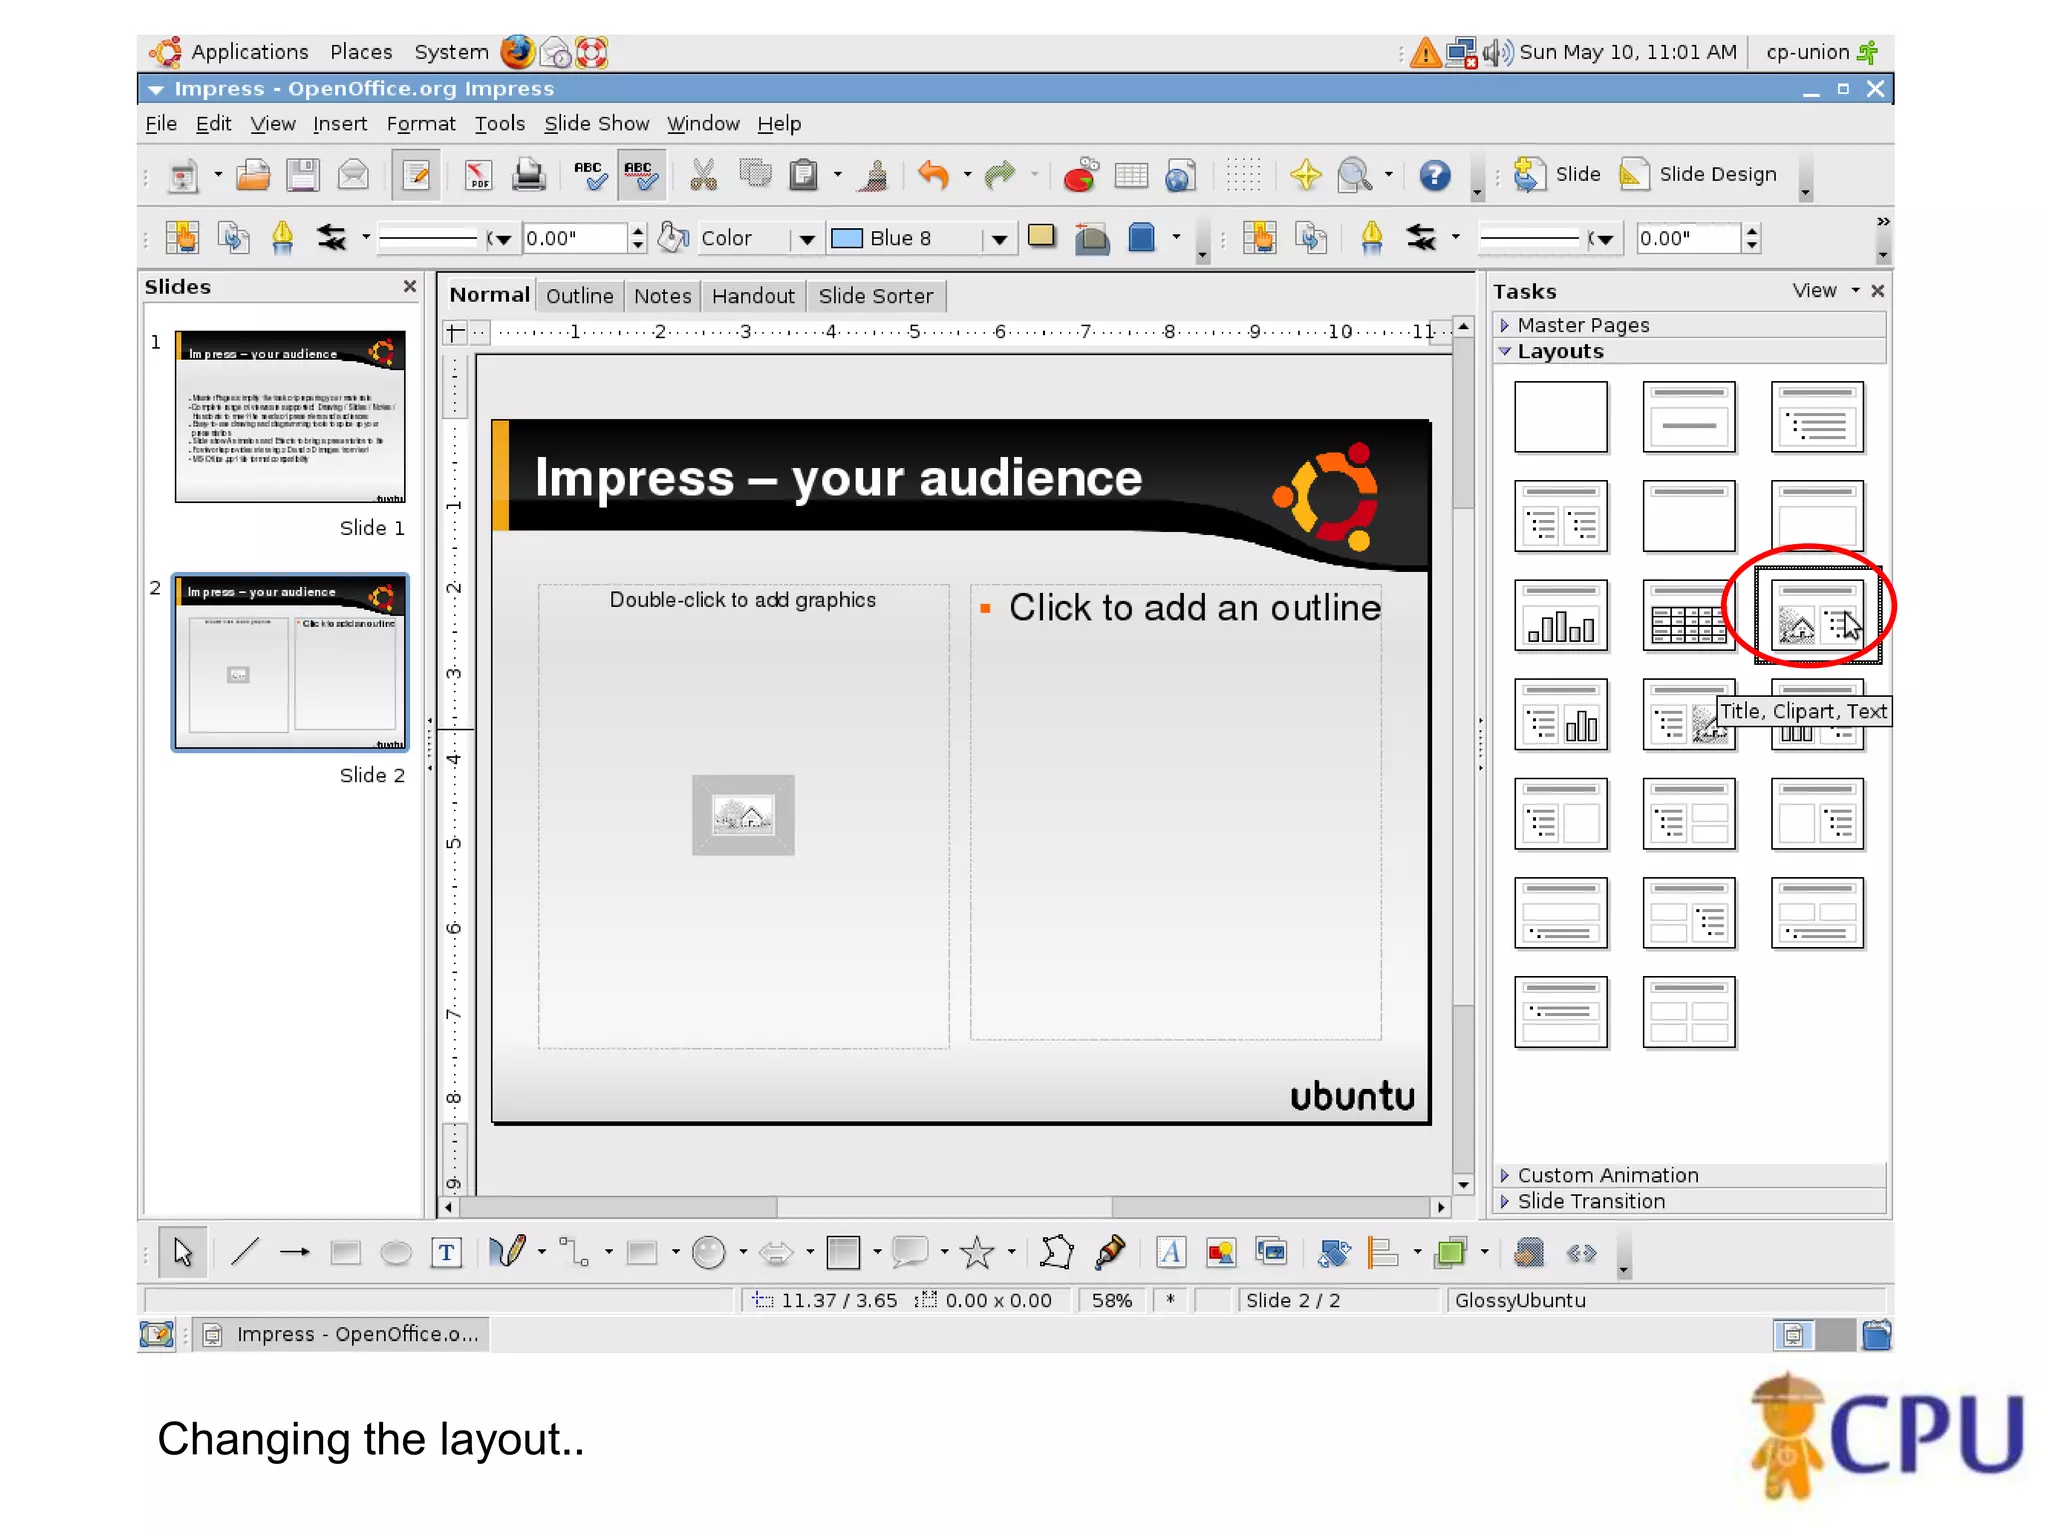The width and height of the screenshot is (2048, 1536).
Task: Insert a table with the grid icon
Action: (x=1131, y=176)
